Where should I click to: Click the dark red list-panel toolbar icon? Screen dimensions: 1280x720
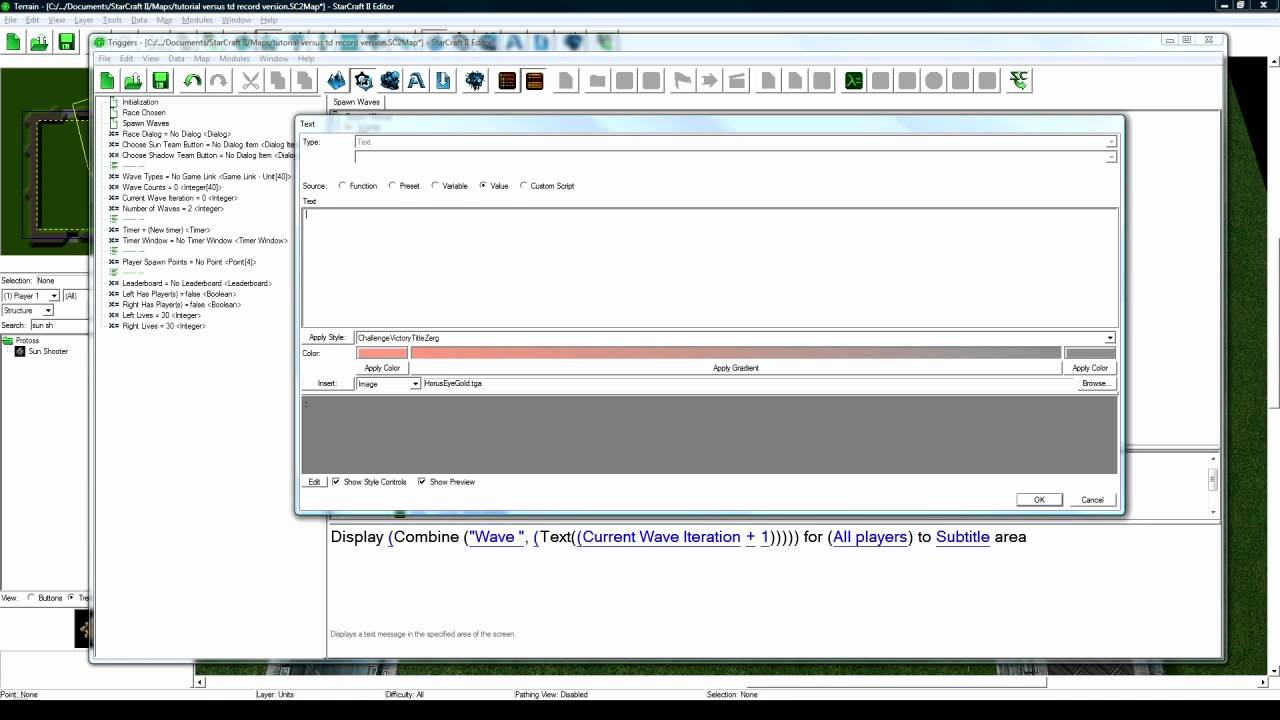click(507, 81)
